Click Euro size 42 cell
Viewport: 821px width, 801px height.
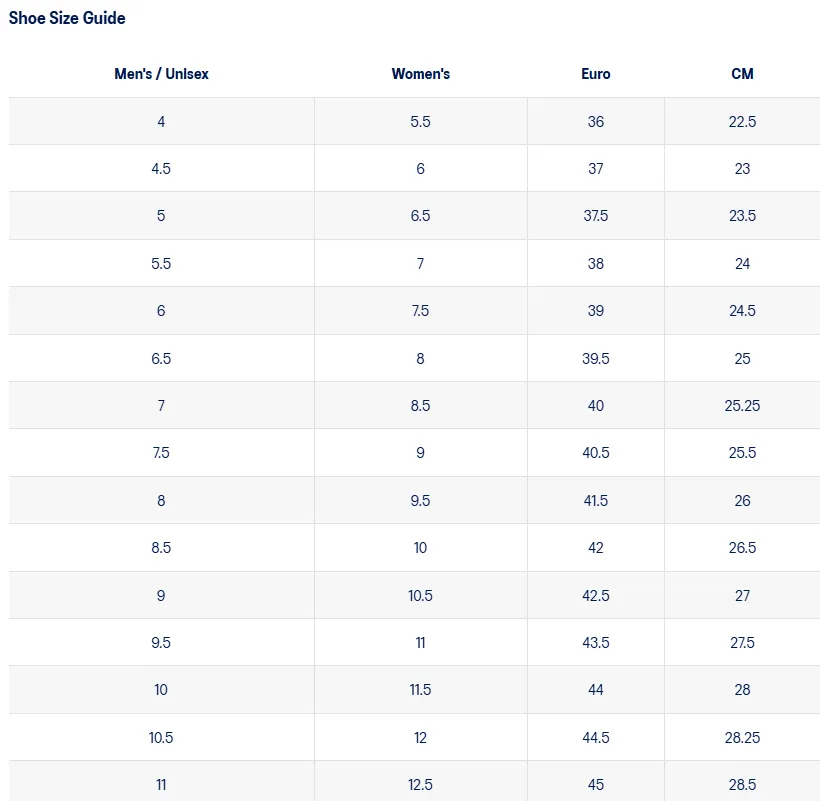tap(595, 548)
